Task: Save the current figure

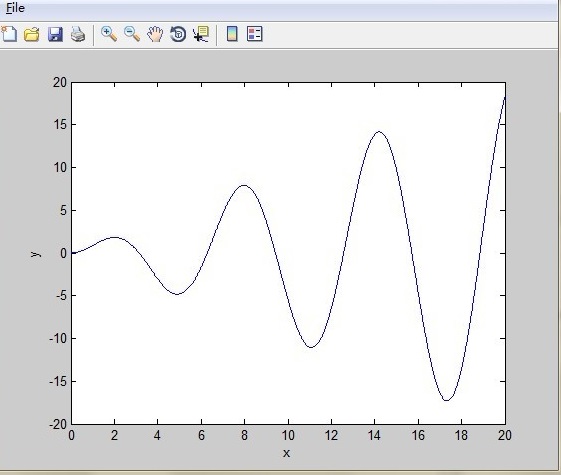Action: pos(55,34)
